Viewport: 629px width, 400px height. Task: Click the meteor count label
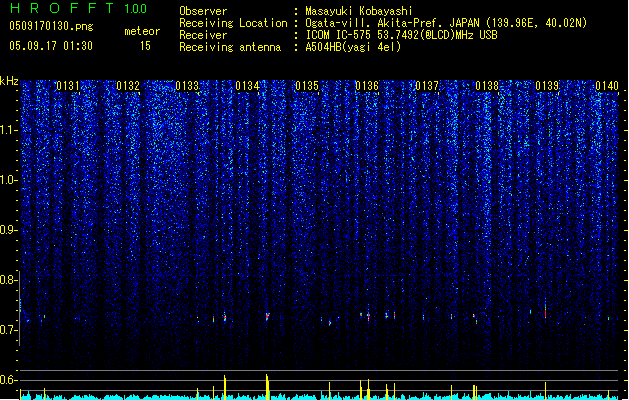click(142, 31)
